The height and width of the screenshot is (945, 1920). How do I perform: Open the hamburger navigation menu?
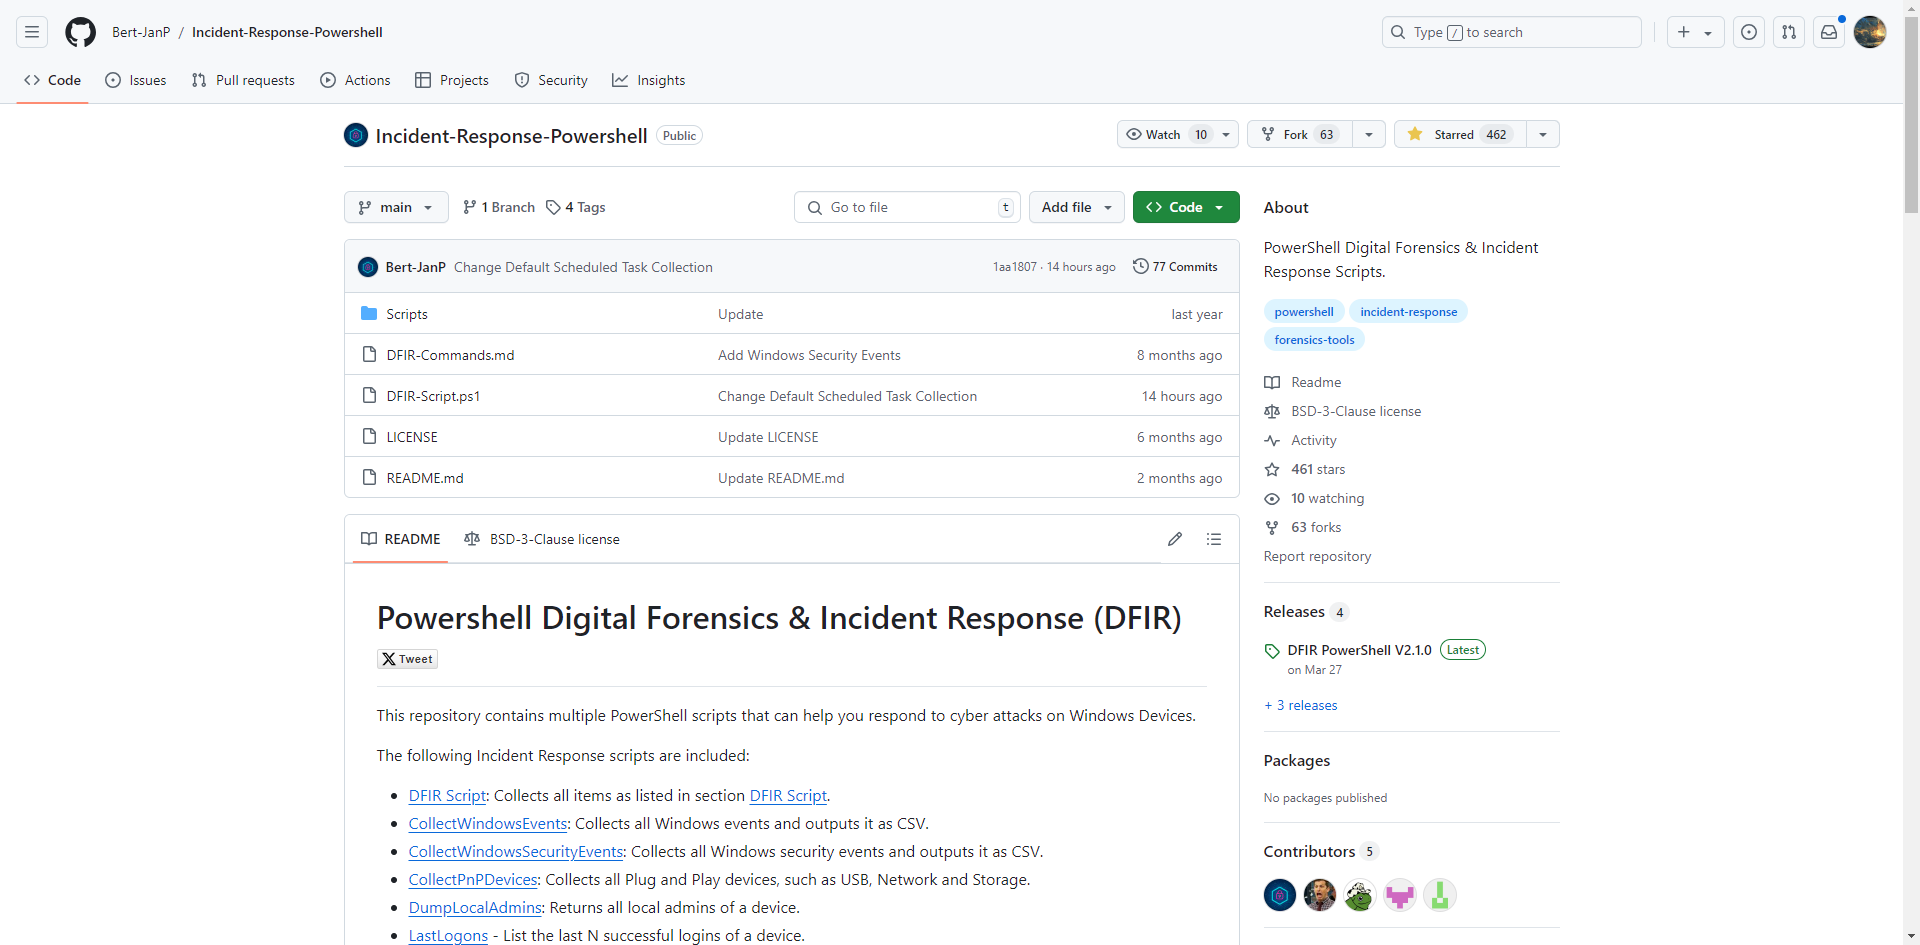point(32,32)
